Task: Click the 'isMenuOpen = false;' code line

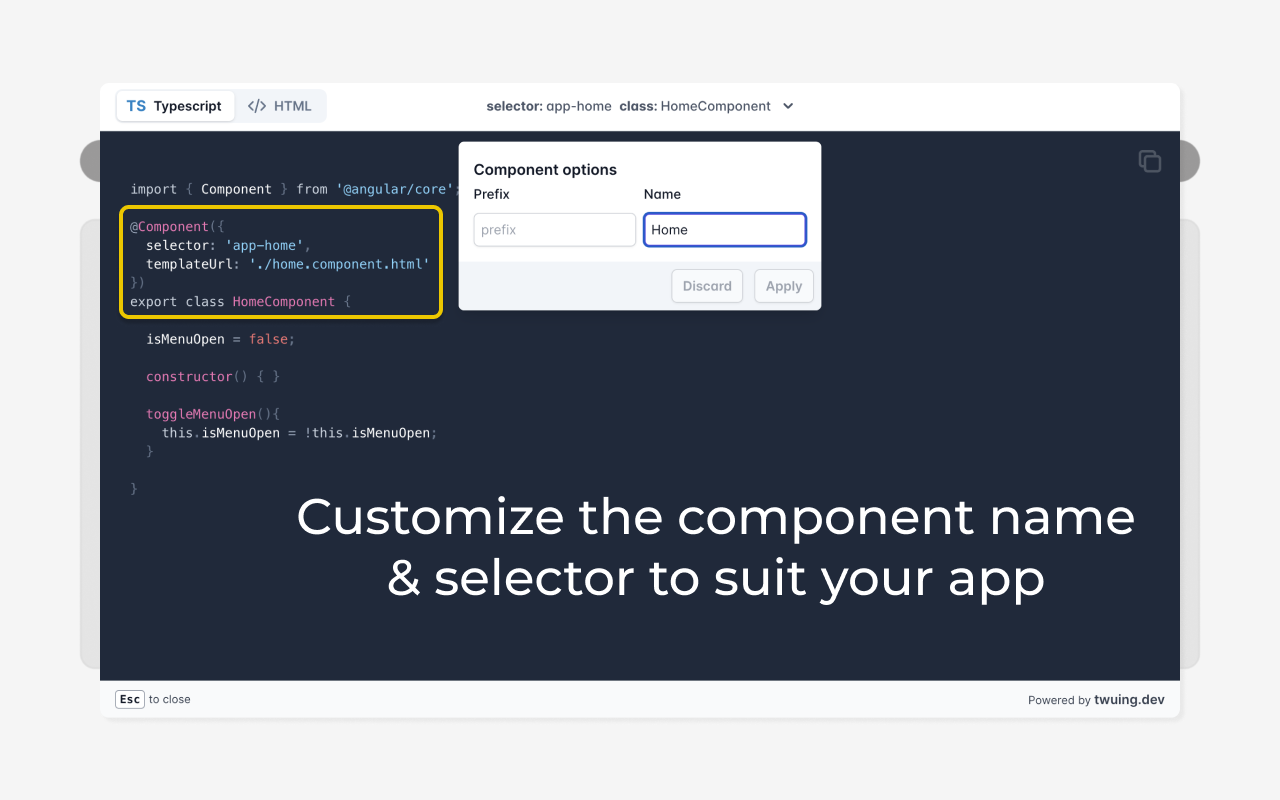Action: [221, 339]
